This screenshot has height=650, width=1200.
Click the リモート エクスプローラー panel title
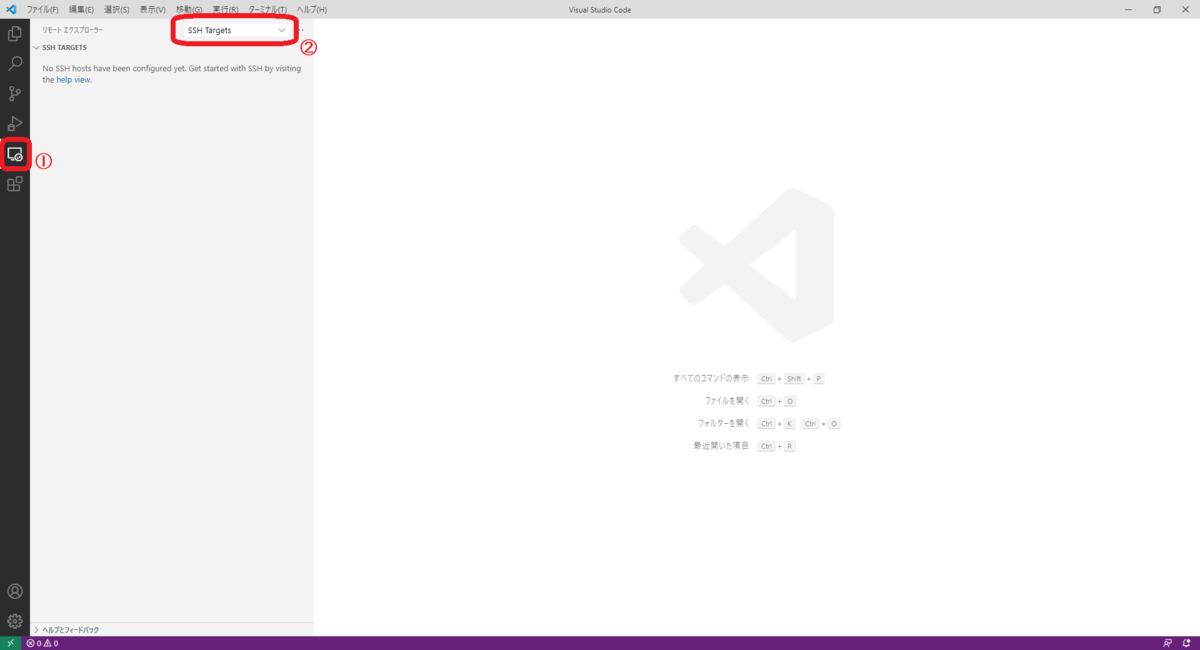coord(72,30)
